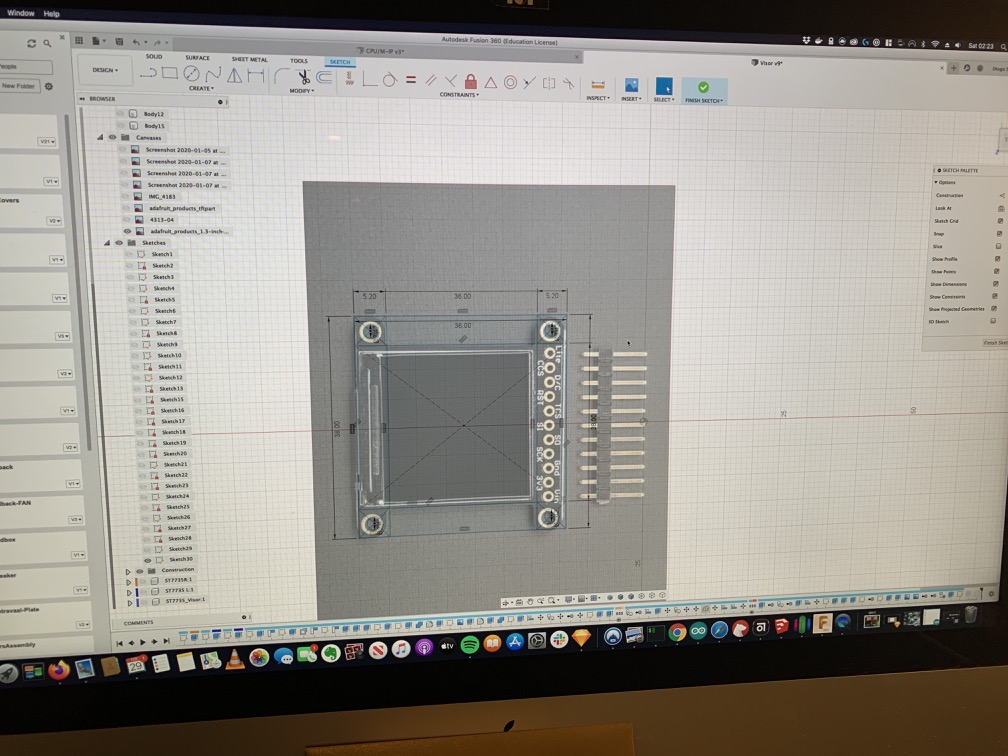Viewport: 1008px width, 756px height.
Task: Expand the Construction folder
Action: click(x=128, y=571)
